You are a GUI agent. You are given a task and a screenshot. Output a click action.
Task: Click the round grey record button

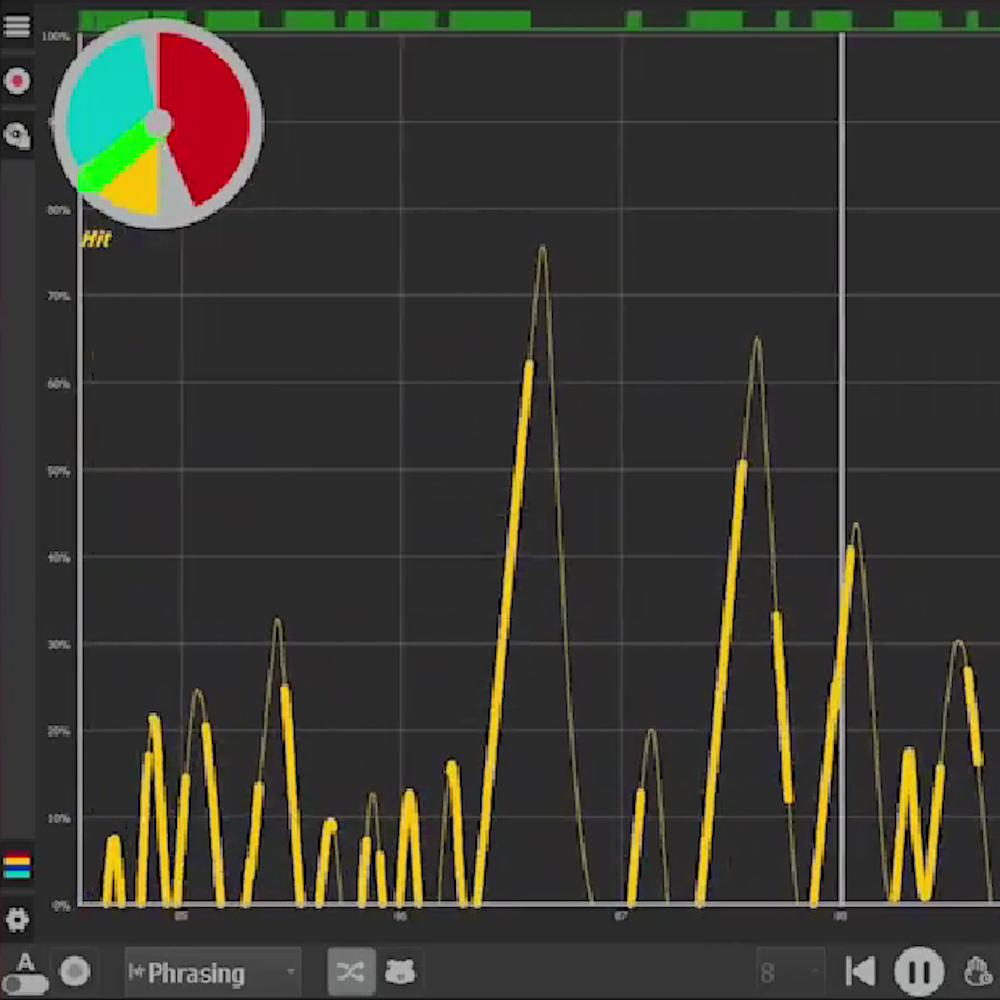(75, 971)
